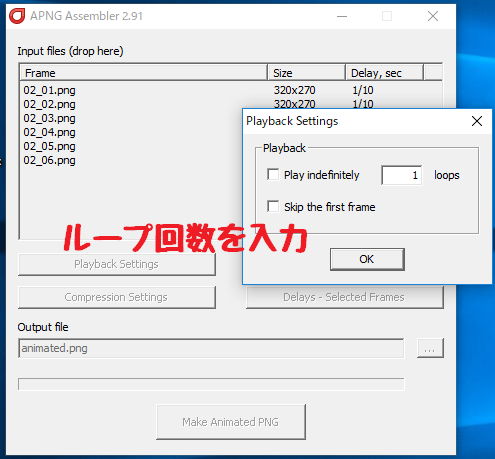This screenshot has height=459, width=495.
Task: Click the APNG Assembler app logo icon
Action: pyautogui.click(x=17, y=16)
